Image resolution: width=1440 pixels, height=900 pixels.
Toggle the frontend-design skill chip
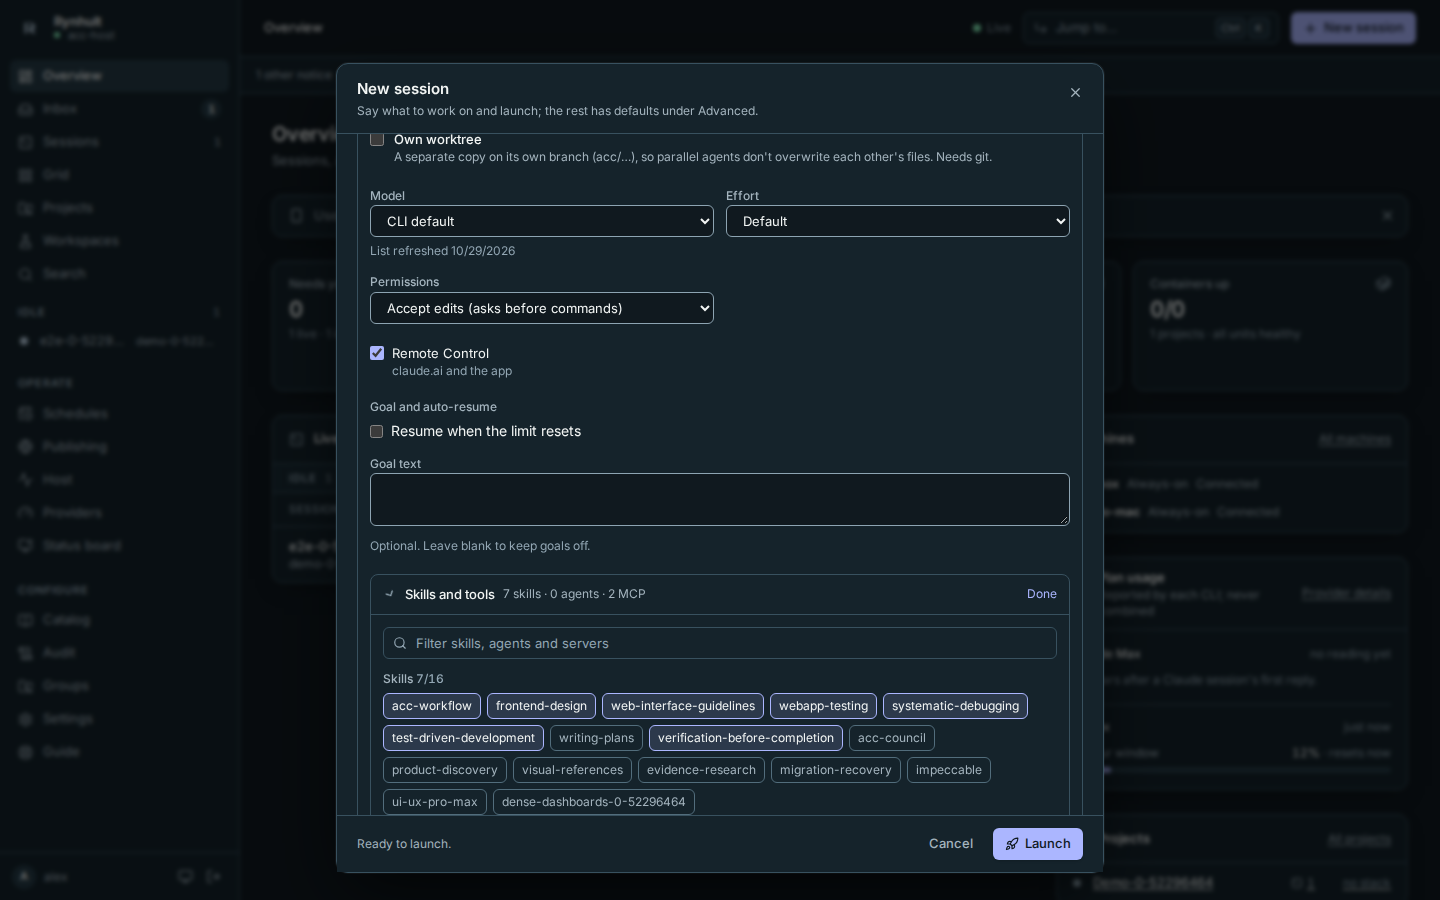tap(541, 706)
